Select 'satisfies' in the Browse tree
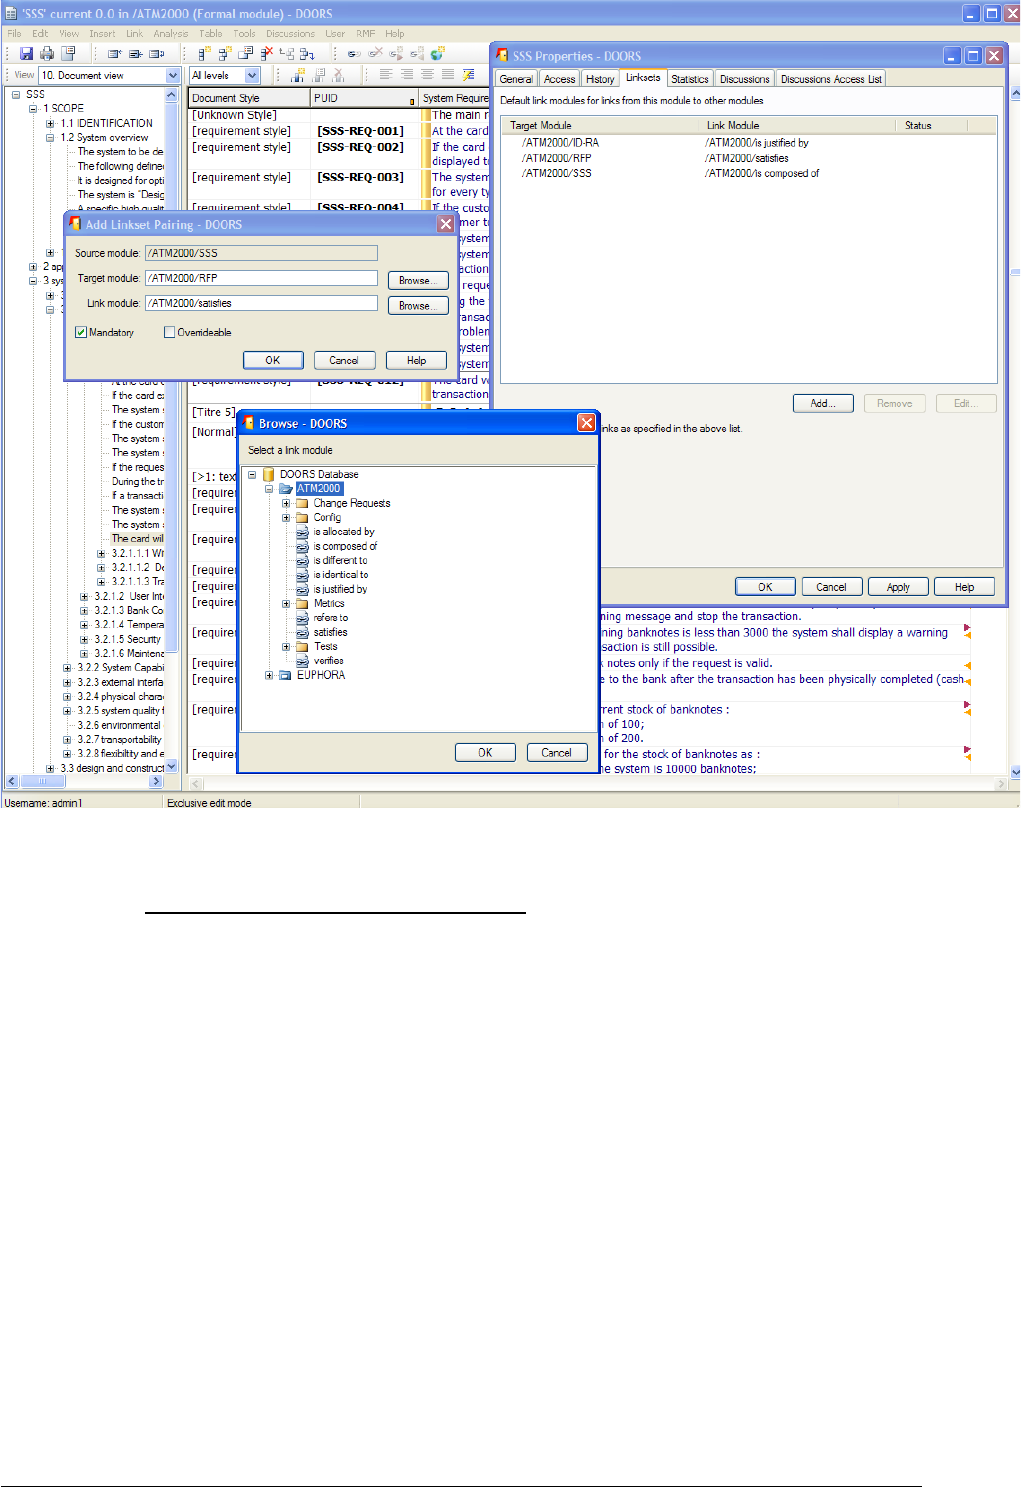The width and height of the screenshot is (1021, 1487). click(x=330, y=632)
